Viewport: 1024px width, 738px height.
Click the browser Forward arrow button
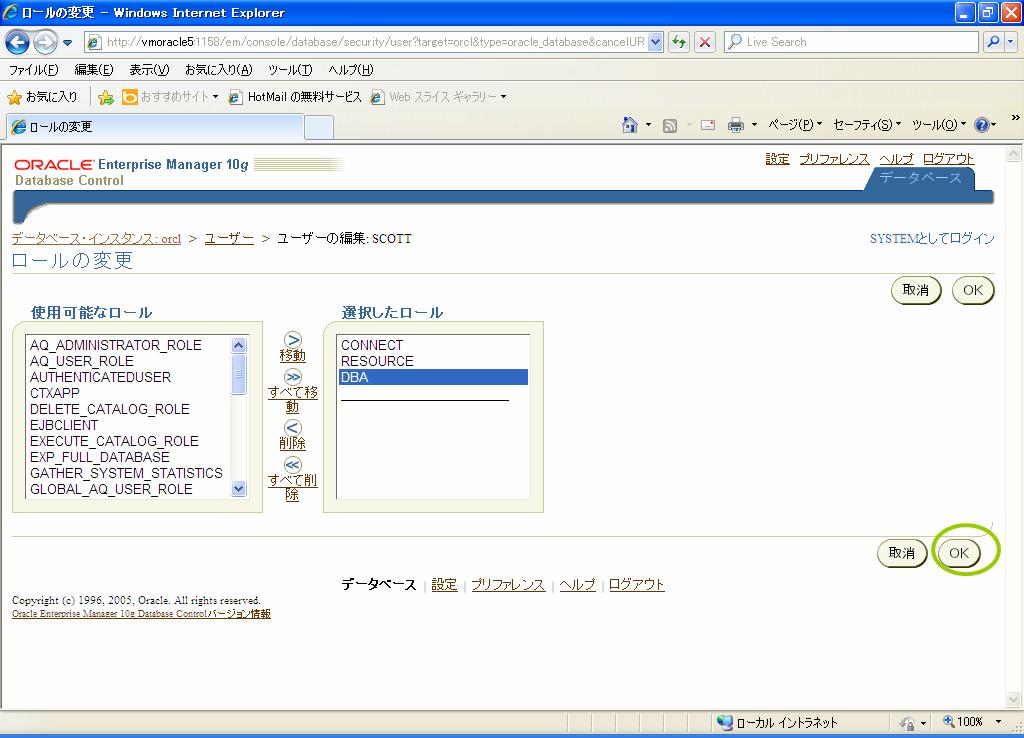coord(44,42)
